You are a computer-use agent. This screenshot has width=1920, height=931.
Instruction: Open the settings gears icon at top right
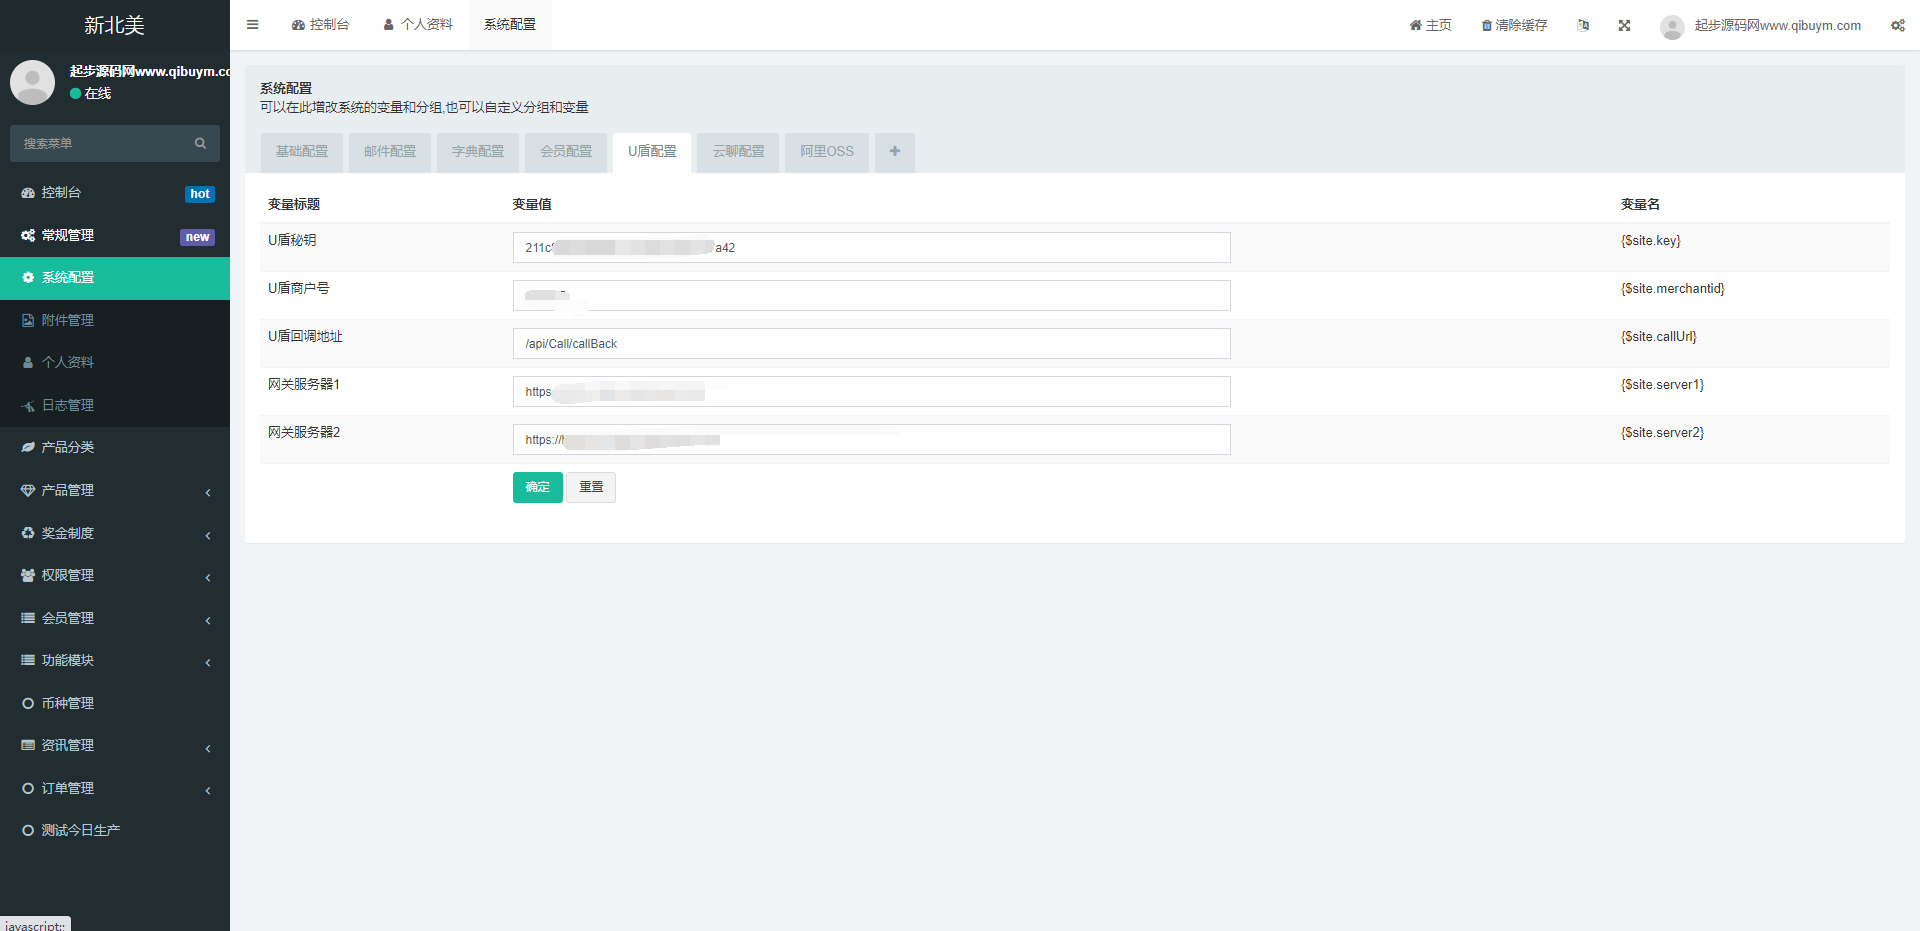click(1897, 25)
